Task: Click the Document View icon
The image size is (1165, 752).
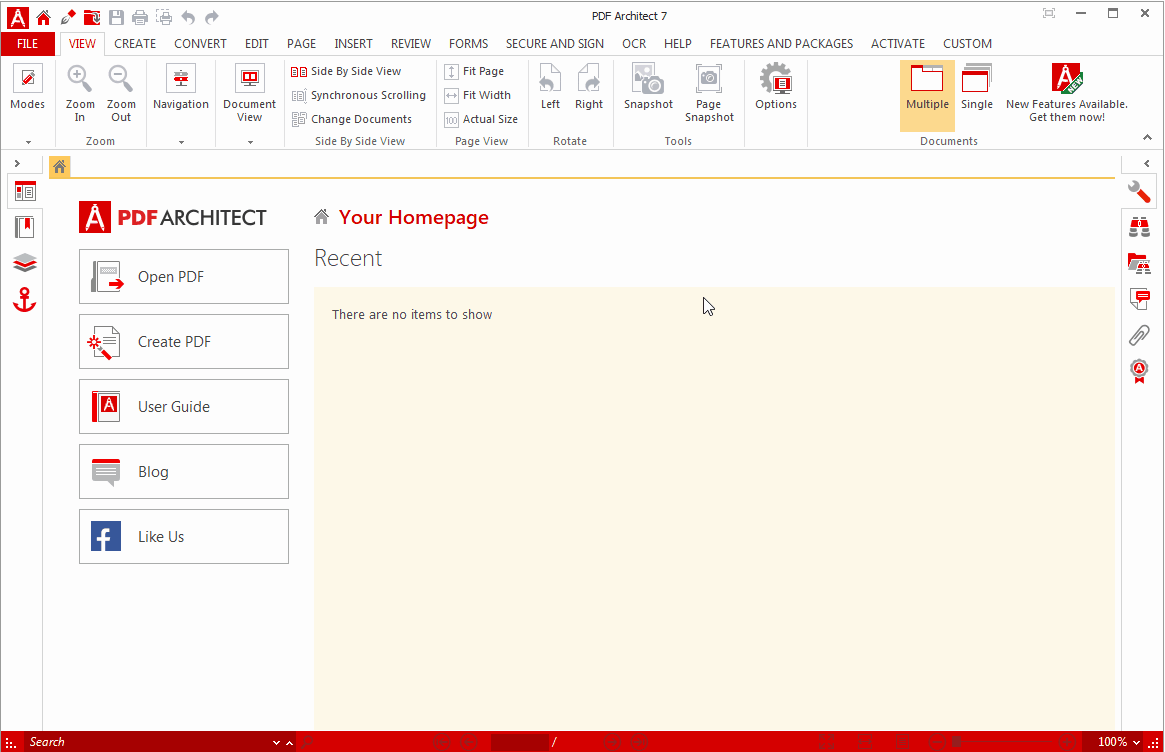Action: [x=250, y=79]
